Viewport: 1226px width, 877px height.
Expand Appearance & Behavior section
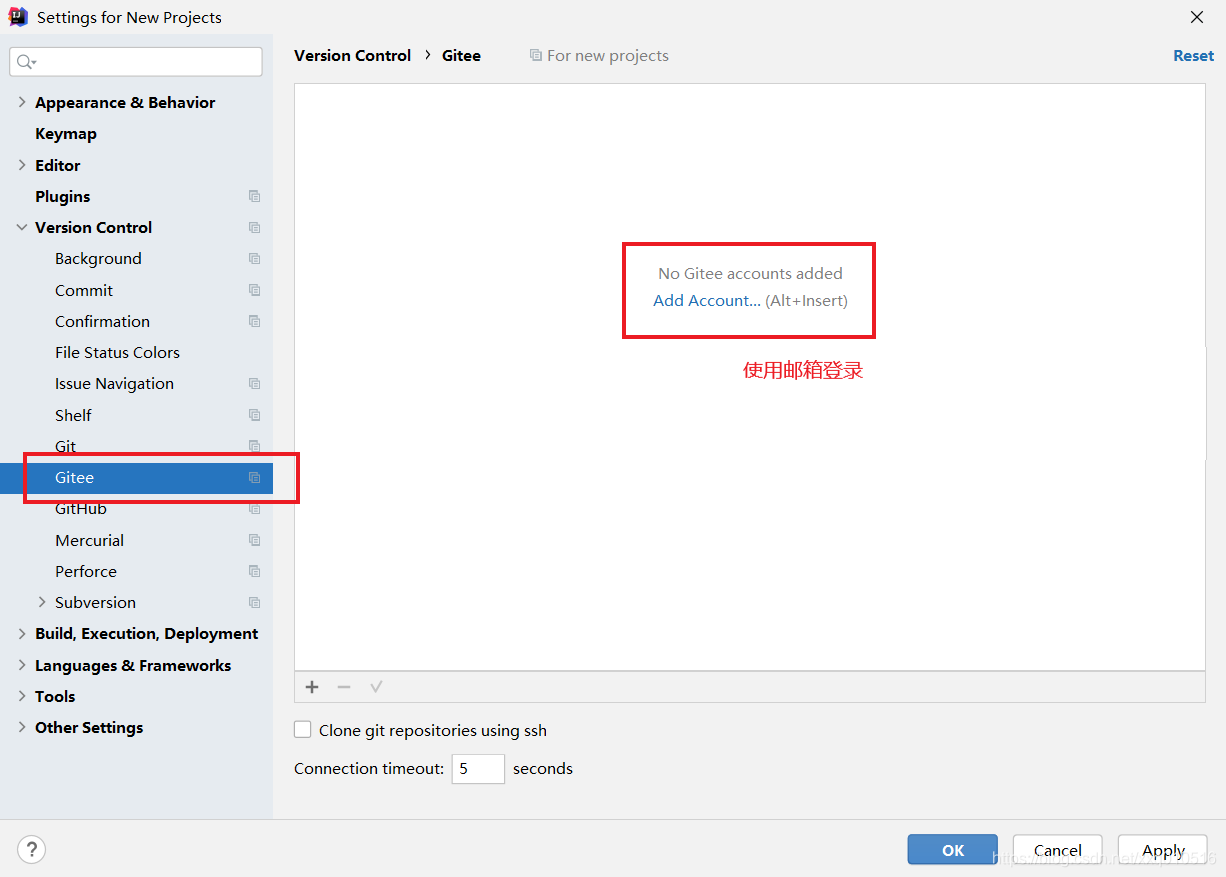(22, 102)
